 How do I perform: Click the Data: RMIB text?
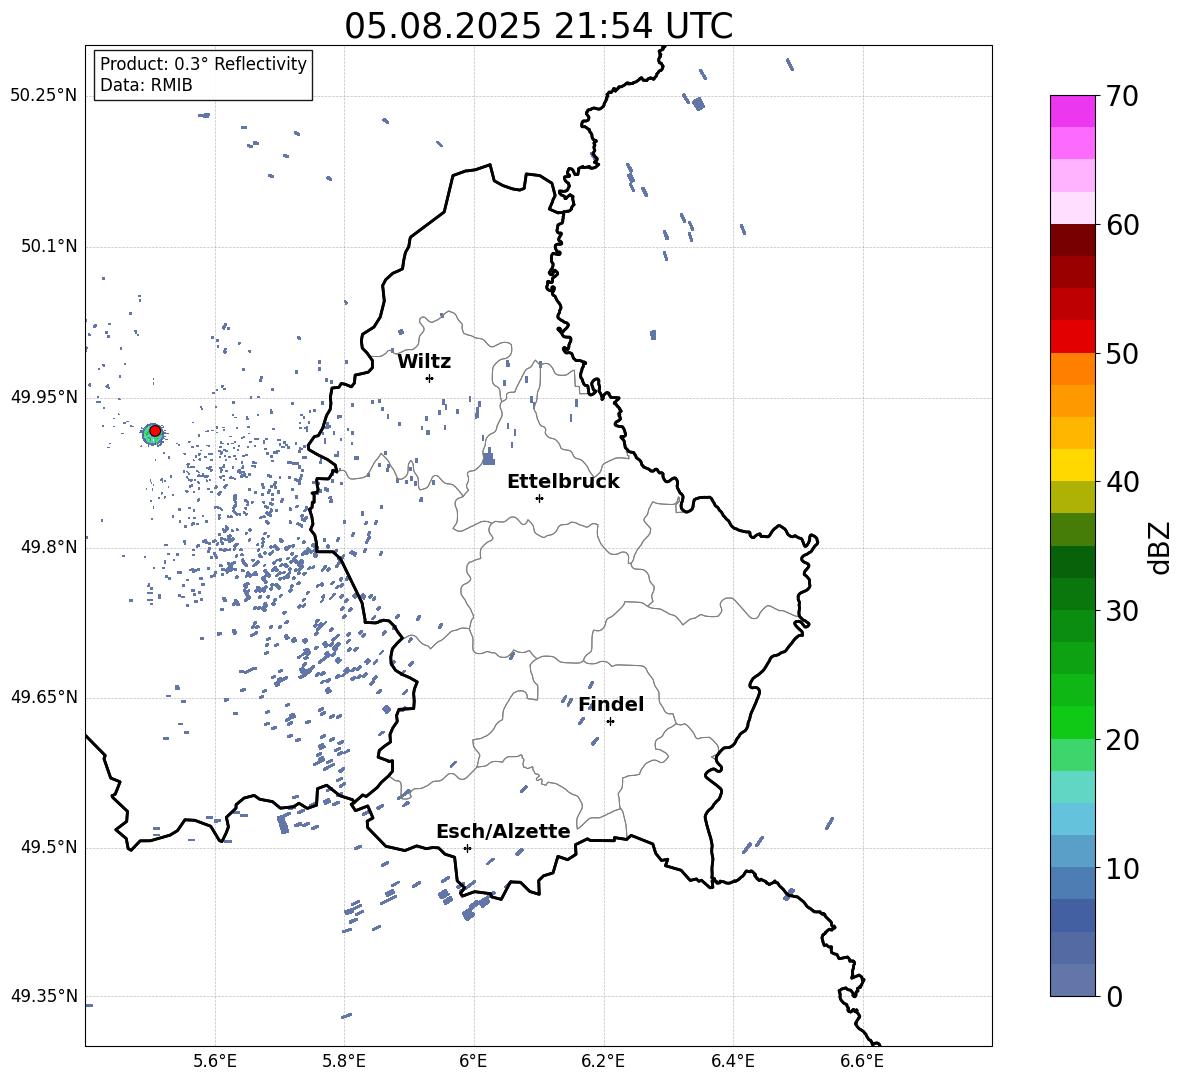[146, 85]
